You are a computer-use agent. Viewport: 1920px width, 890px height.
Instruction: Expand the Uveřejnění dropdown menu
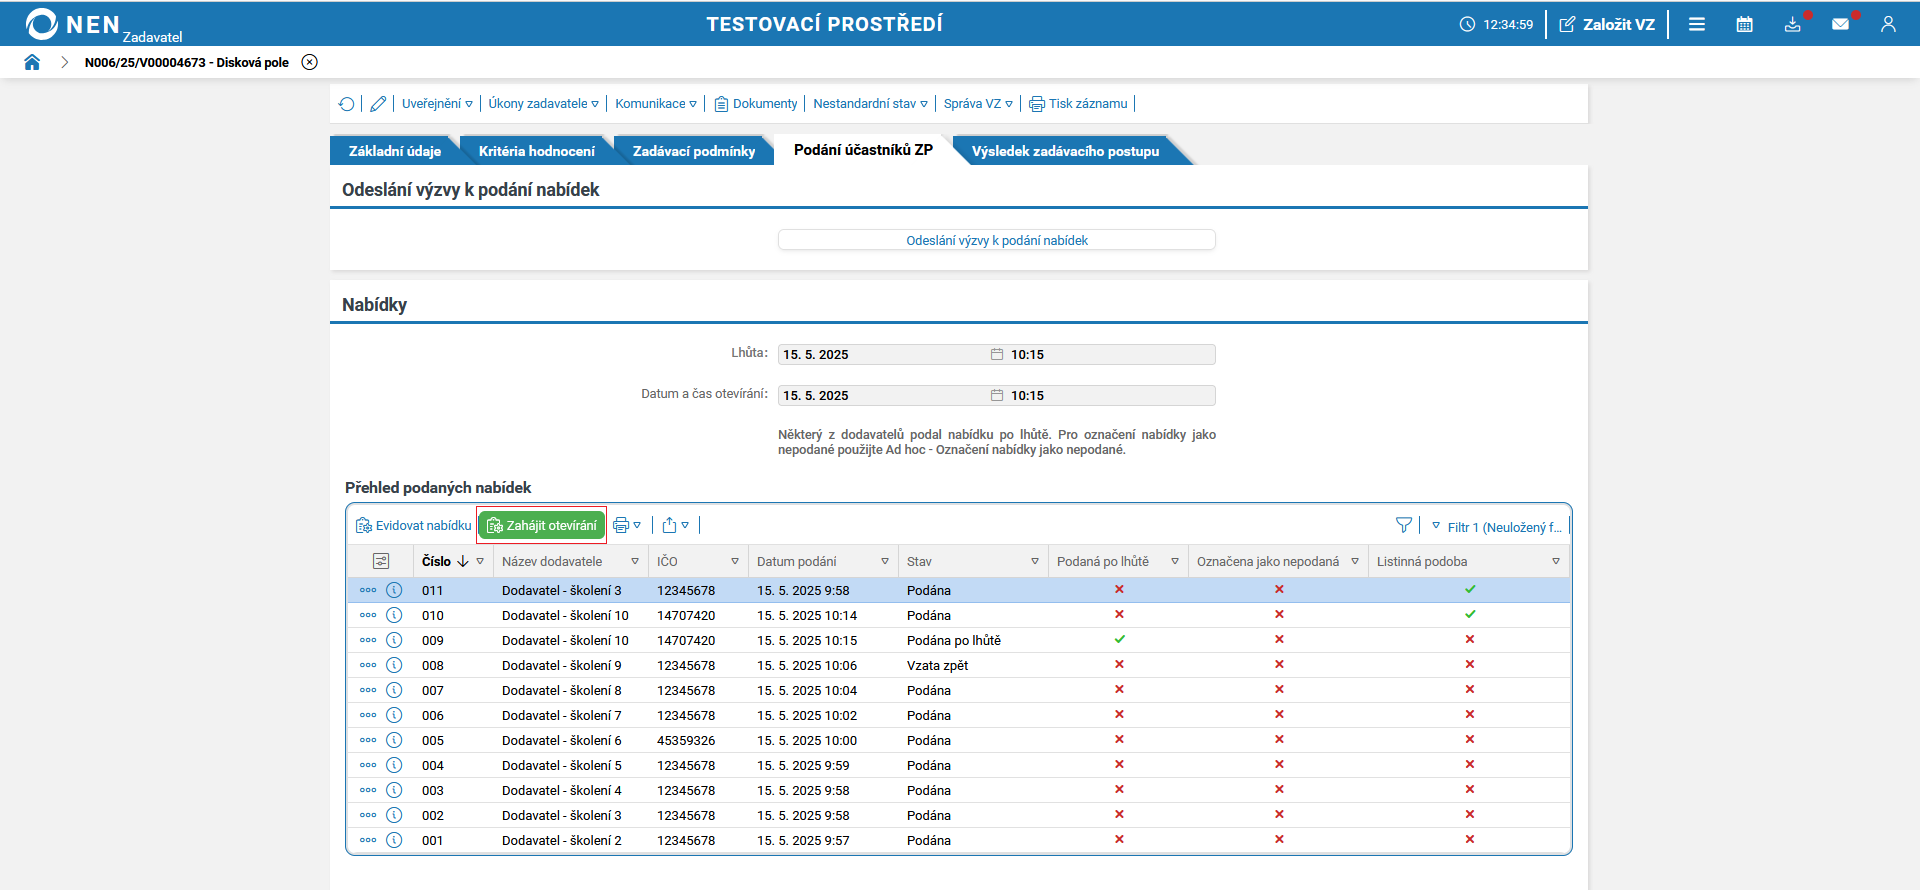(437, 104)
